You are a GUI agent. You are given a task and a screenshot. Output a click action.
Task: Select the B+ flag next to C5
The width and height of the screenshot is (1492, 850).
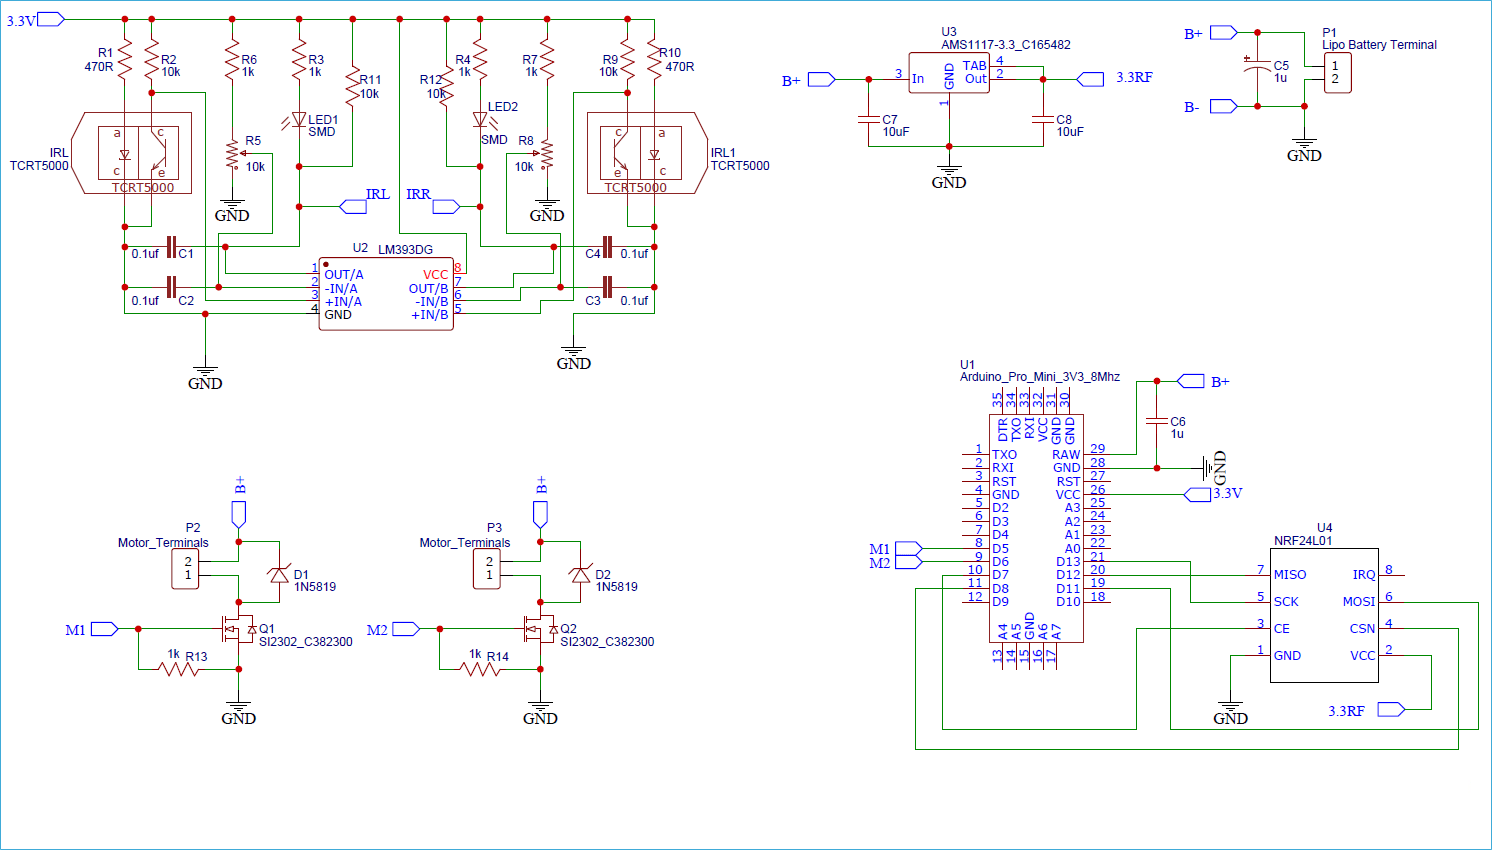click(x=1224, y=33)
